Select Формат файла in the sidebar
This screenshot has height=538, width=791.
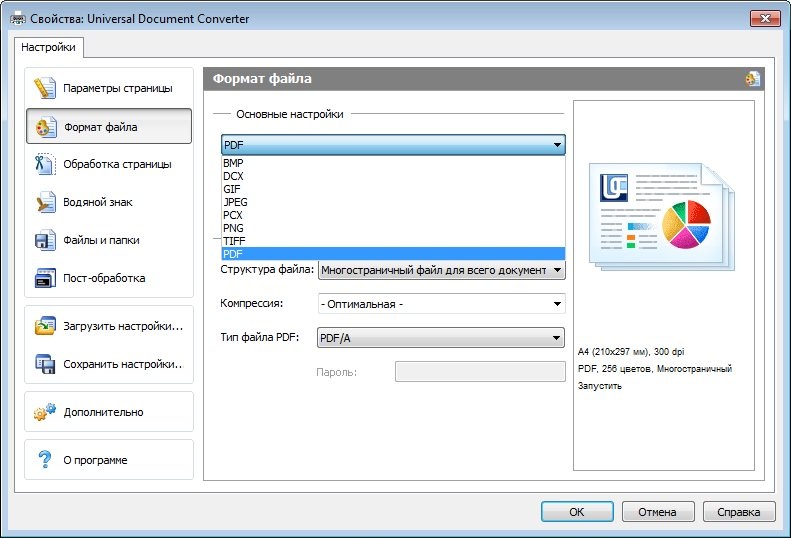point(109,126)
